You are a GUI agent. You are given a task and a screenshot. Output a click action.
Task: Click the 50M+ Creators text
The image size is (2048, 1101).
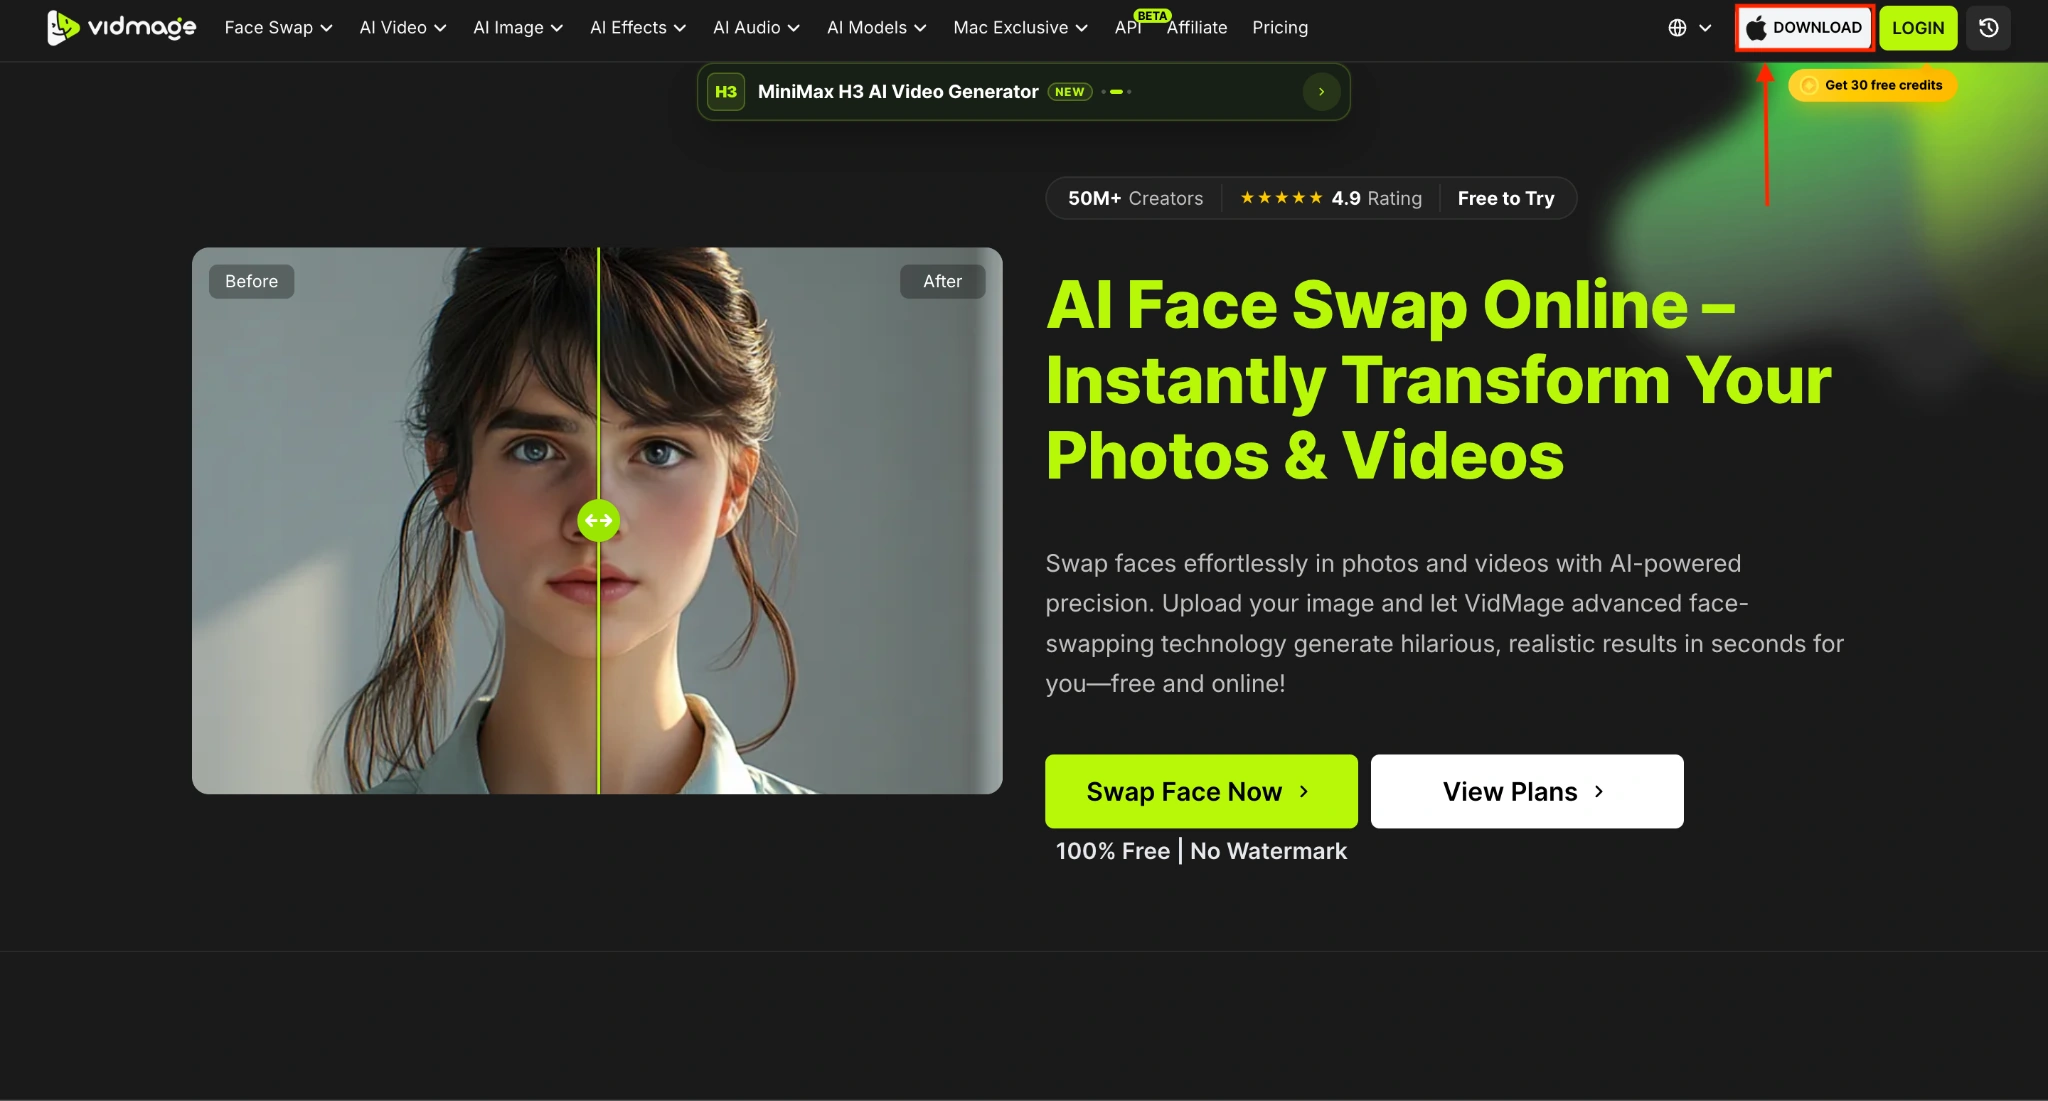pos(1135,198)
